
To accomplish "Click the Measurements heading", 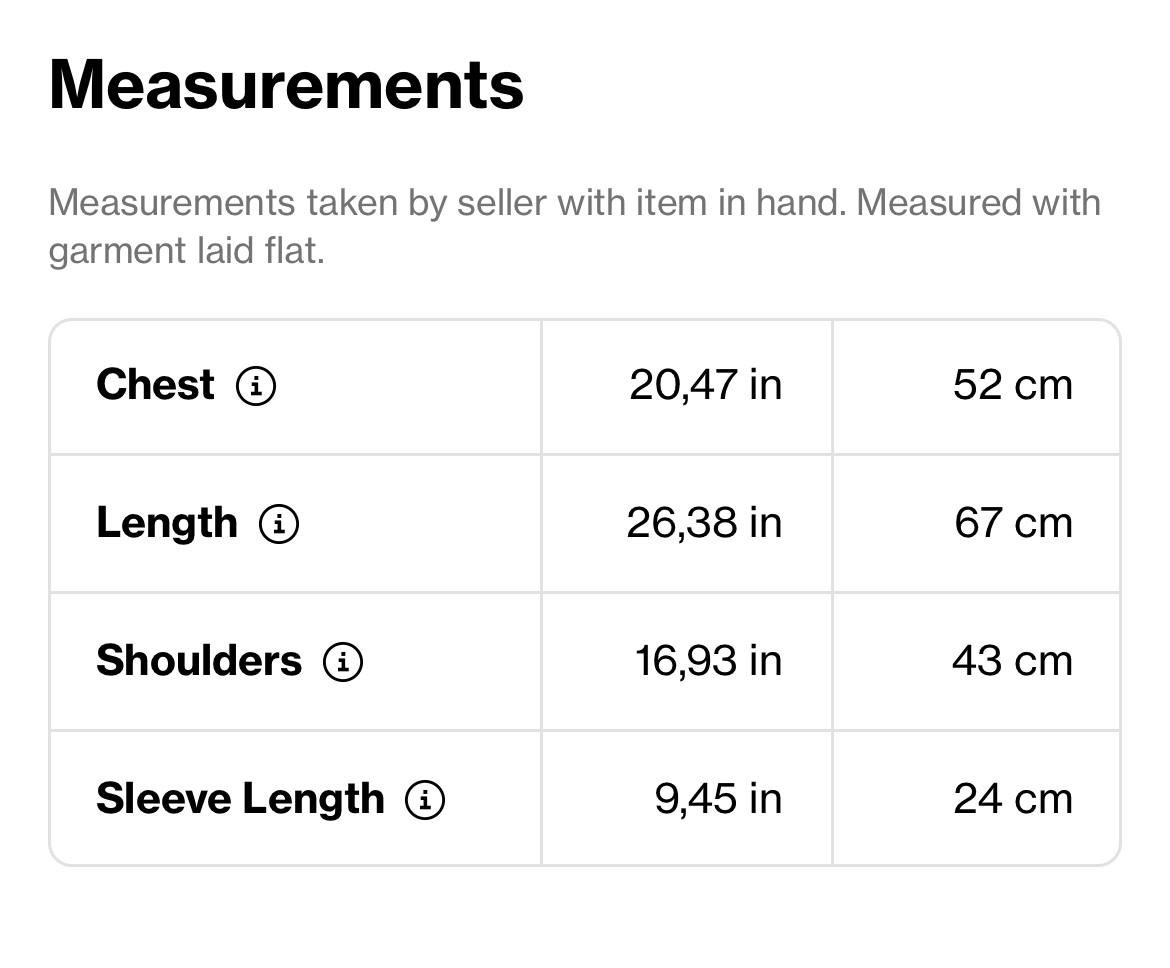I will 286,85.
